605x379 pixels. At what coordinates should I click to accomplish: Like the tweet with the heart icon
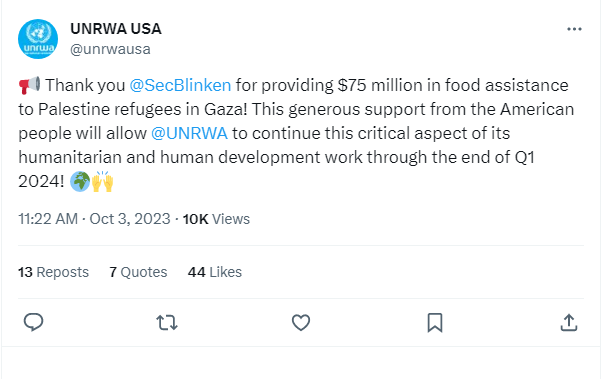(301, 323)
